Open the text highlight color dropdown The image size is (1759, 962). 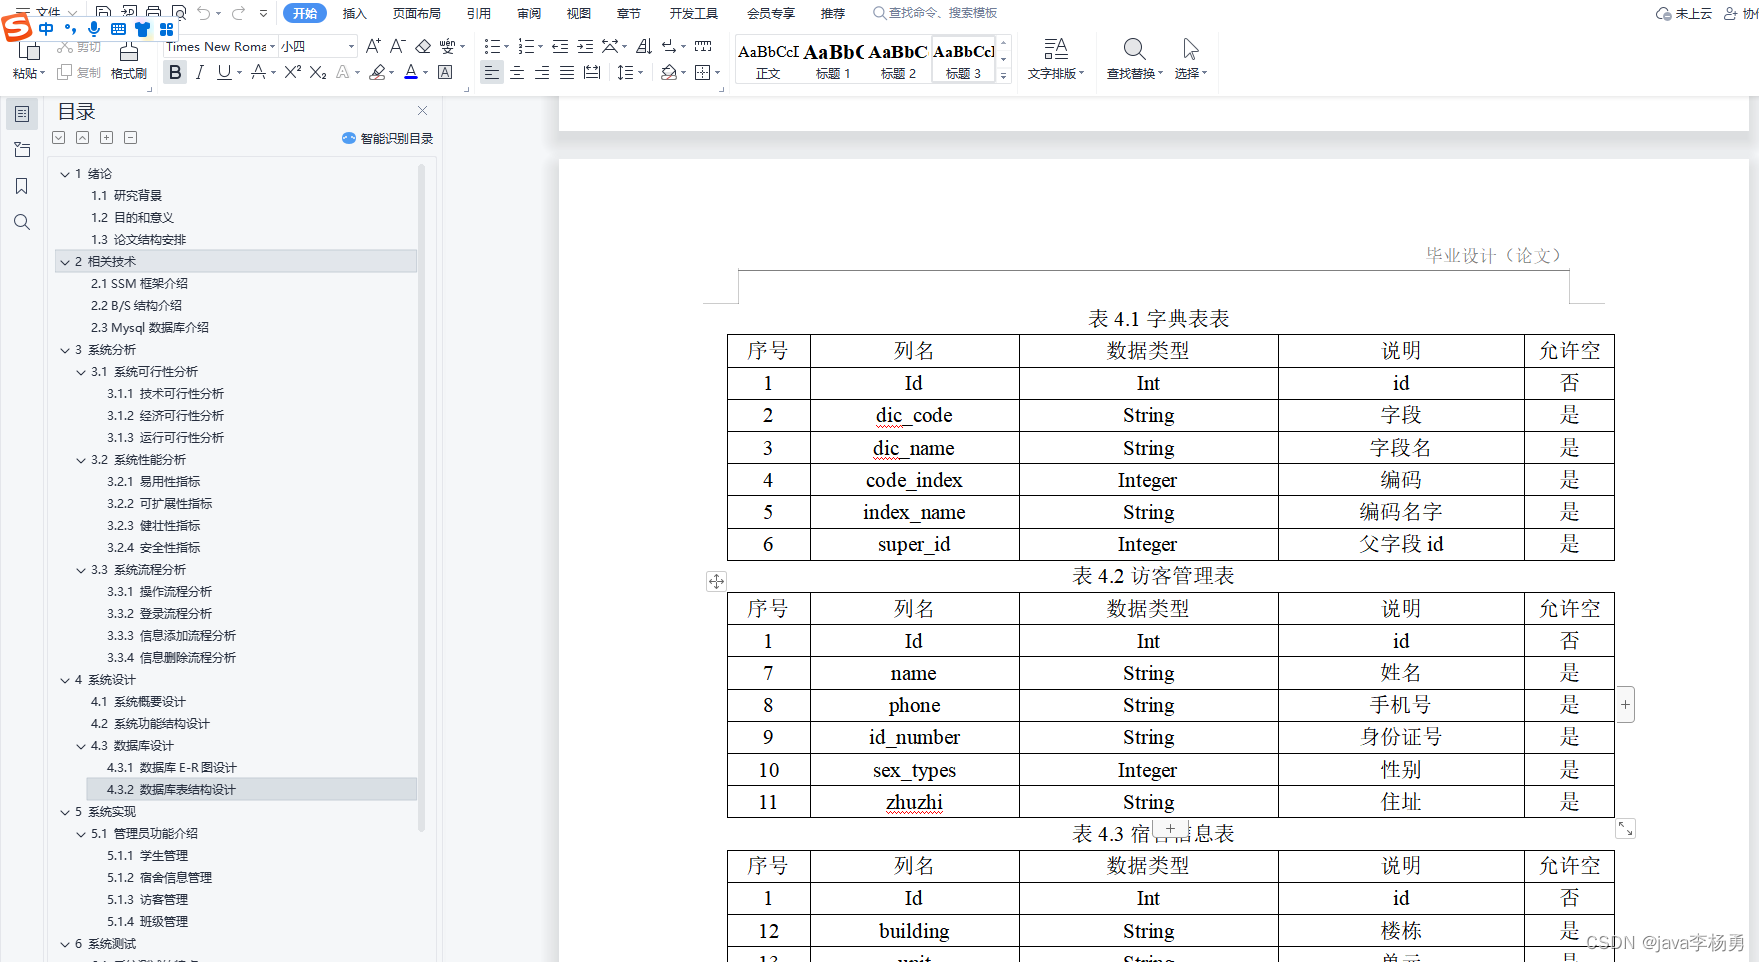point(392,73)
